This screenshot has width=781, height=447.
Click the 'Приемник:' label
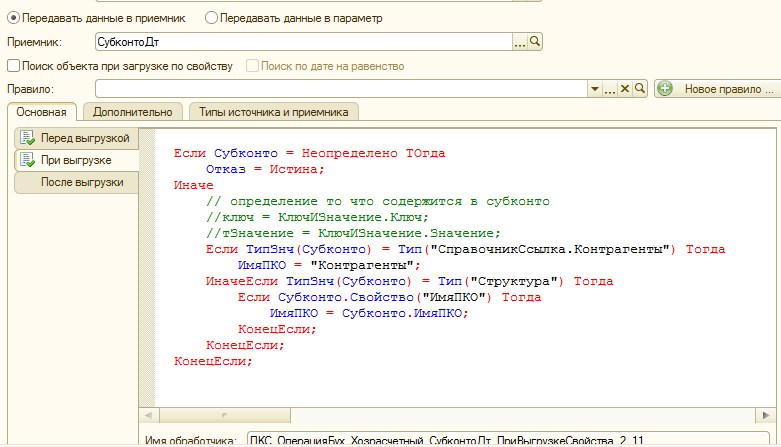[34, 42]
